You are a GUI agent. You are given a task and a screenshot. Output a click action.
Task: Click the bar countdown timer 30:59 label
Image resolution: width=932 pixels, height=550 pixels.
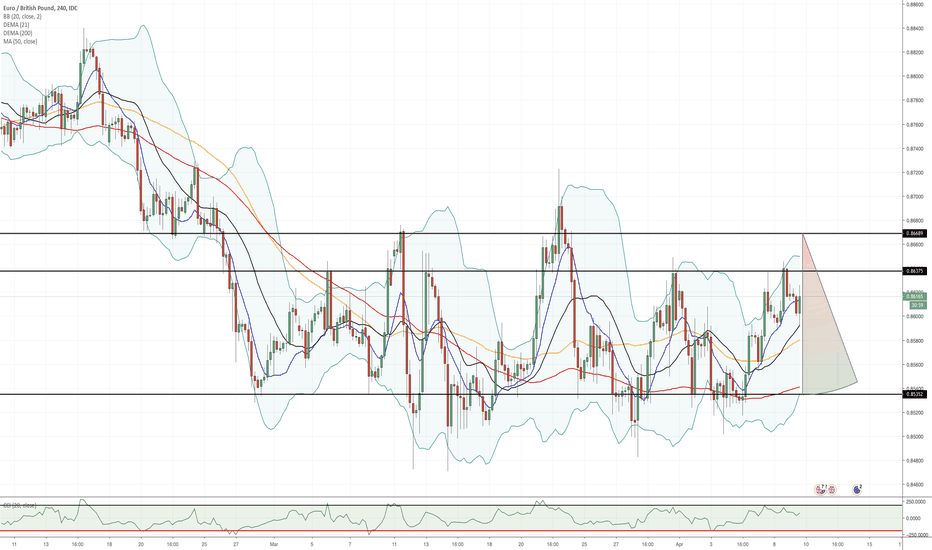click(917, 305)
